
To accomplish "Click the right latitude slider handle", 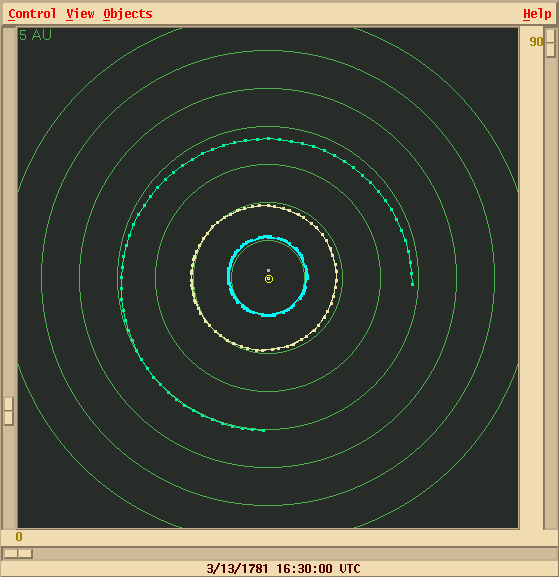I will (551, 43).
